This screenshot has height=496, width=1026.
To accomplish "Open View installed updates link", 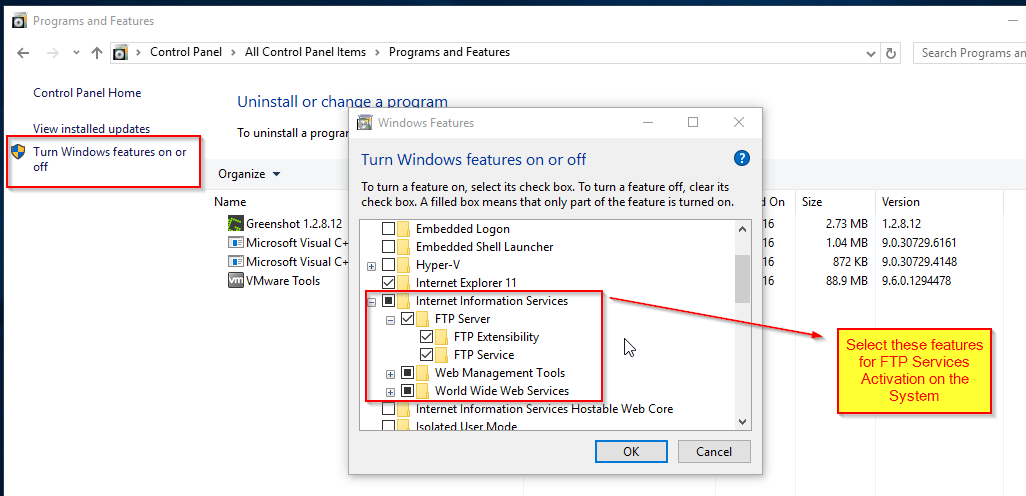I will point(92,129).
